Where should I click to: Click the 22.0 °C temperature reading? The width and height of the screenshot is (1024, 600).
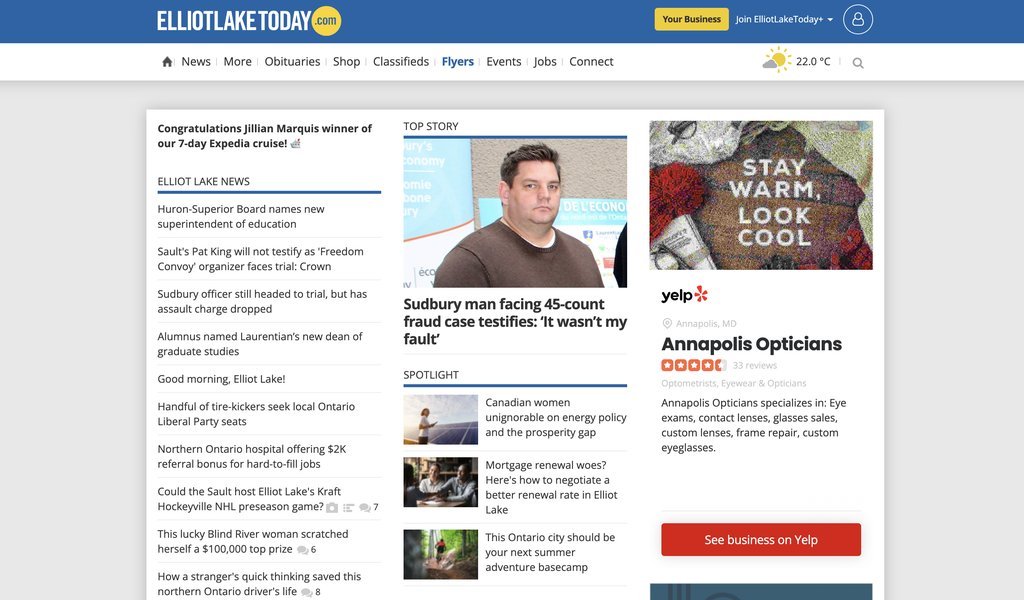point(813,61)
